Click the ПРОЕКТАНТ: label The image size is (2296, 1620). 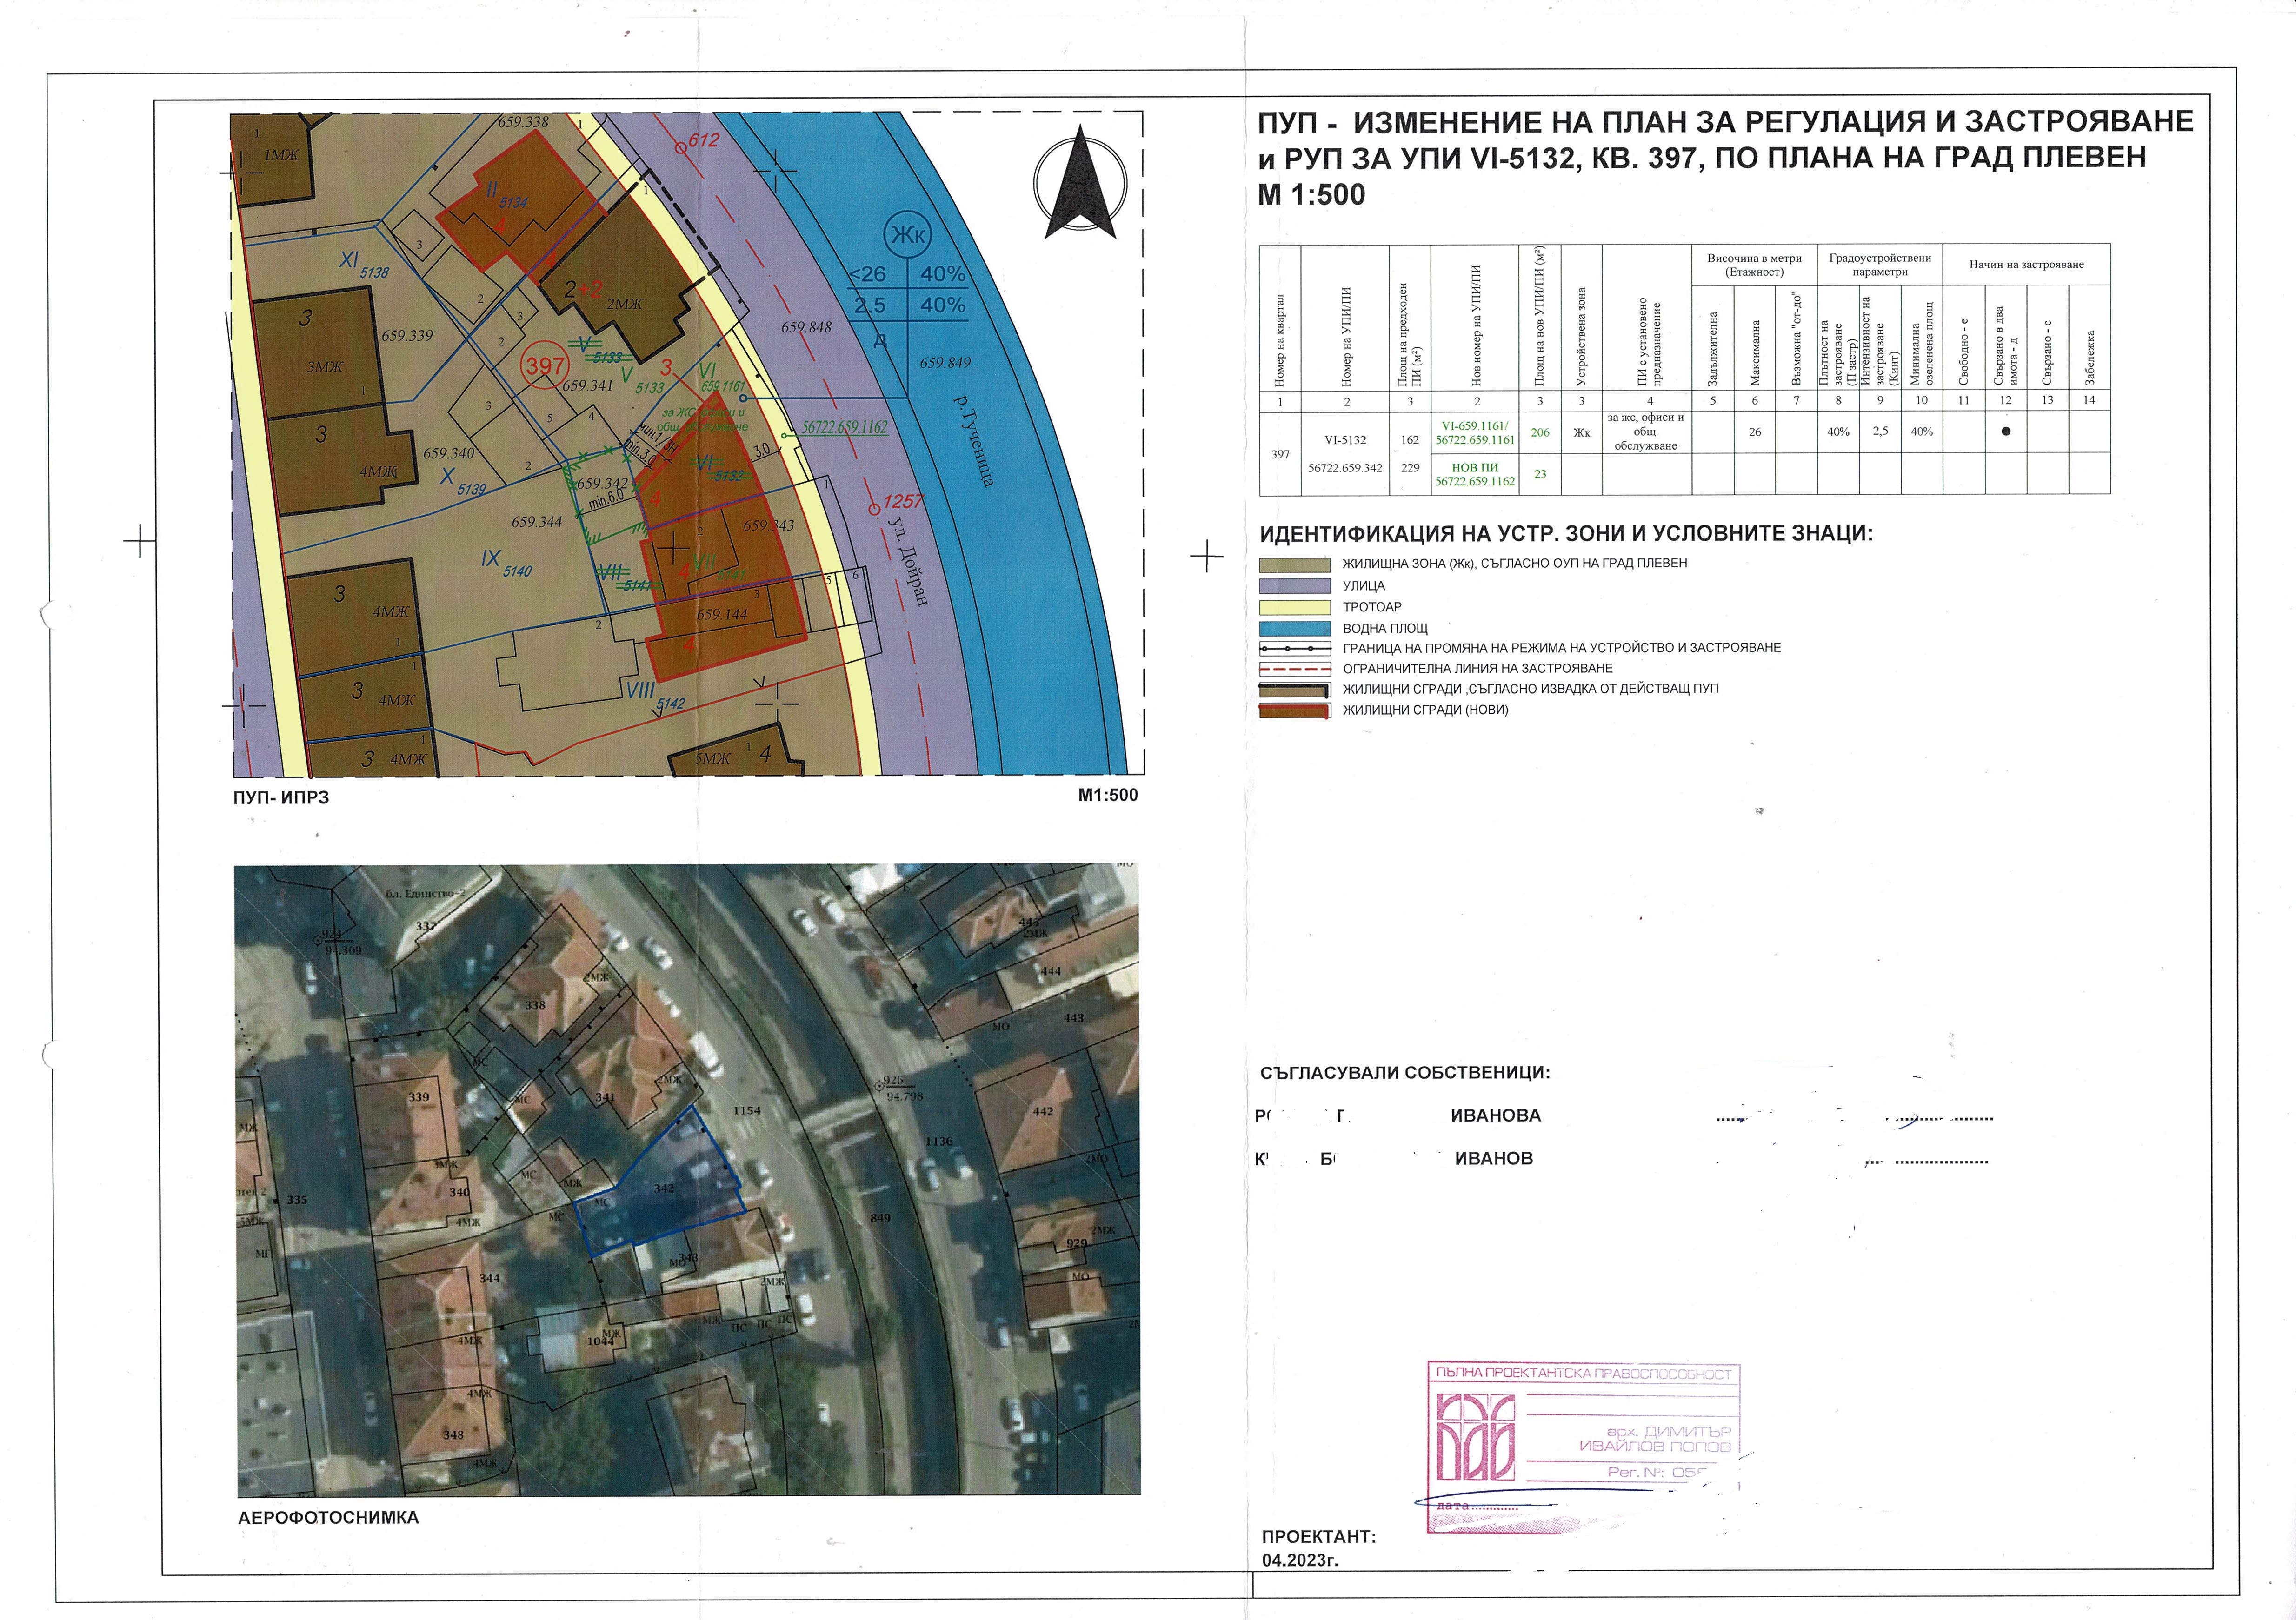(1319, 1537)
